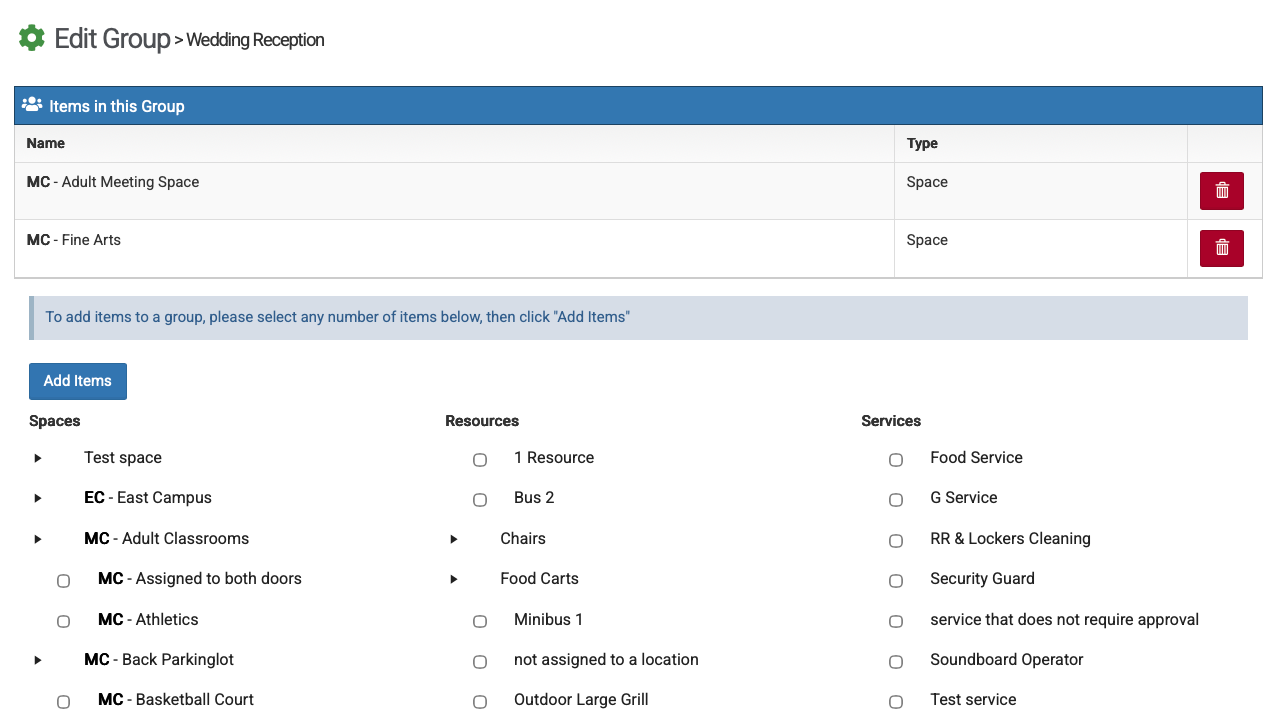Expand the Chairs resource group
Image resolution: width=1271 pixels, height=715 pixels.
(x=454, y=539)
